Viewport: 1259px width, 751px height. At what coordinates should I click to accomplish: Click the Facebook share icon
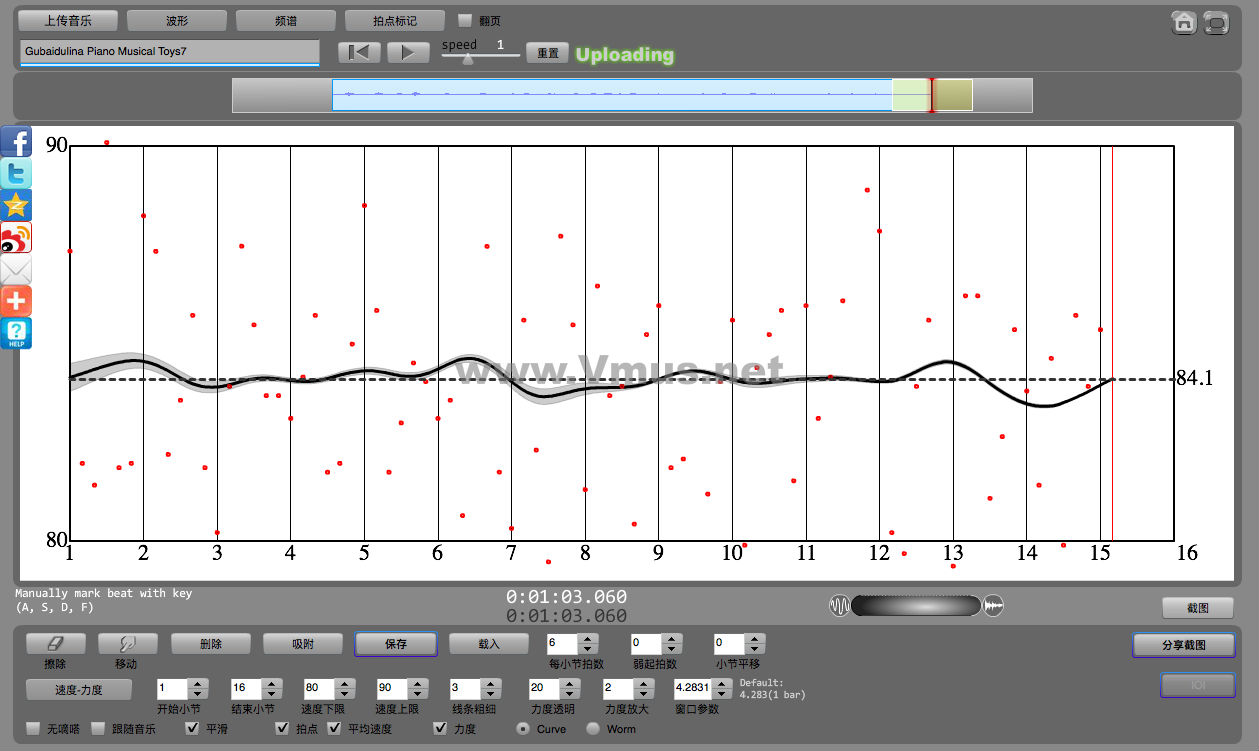[x=16, y=141]
